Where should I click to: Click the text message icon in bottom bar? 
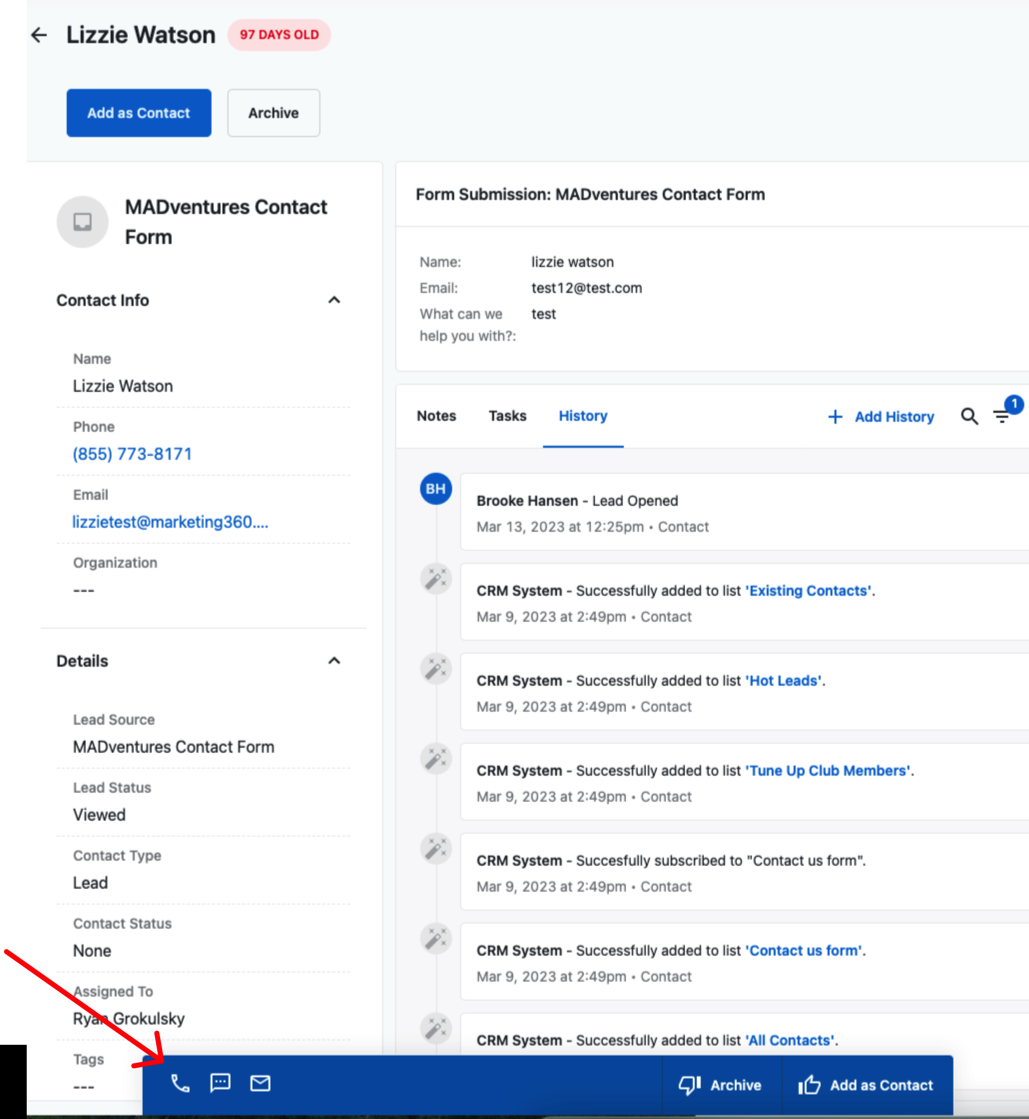click(220, 1083)
